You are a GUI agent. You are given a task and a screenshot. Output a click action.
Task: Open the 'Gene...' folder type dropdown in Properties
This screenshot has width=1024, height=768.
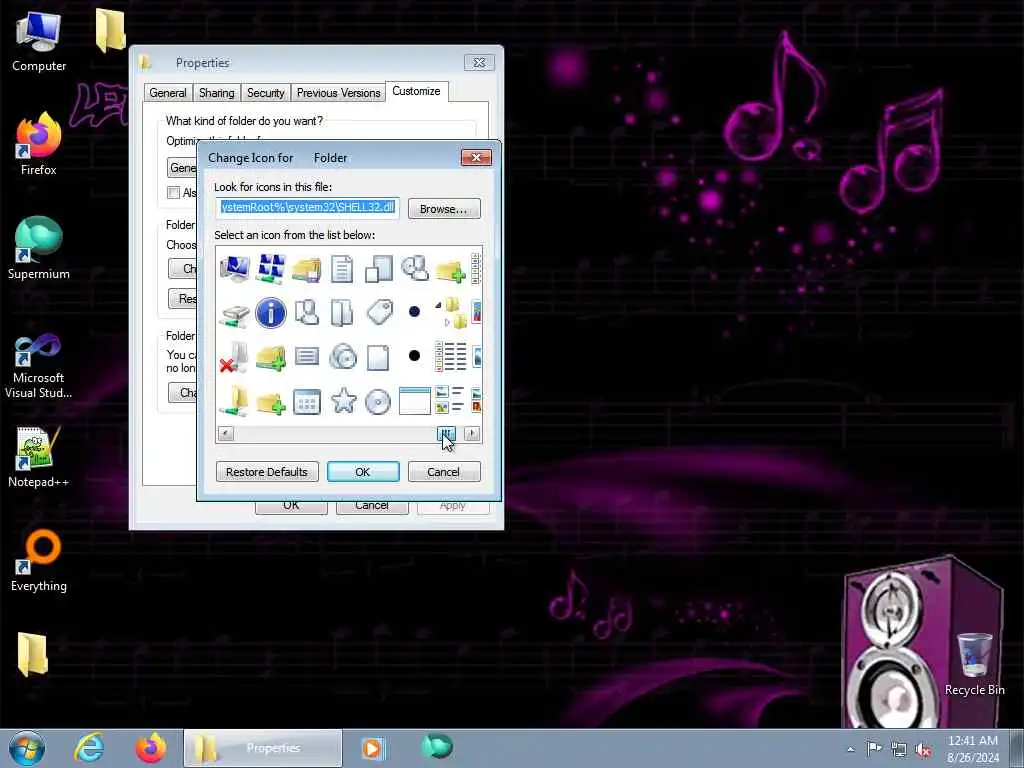pos(182,168)
